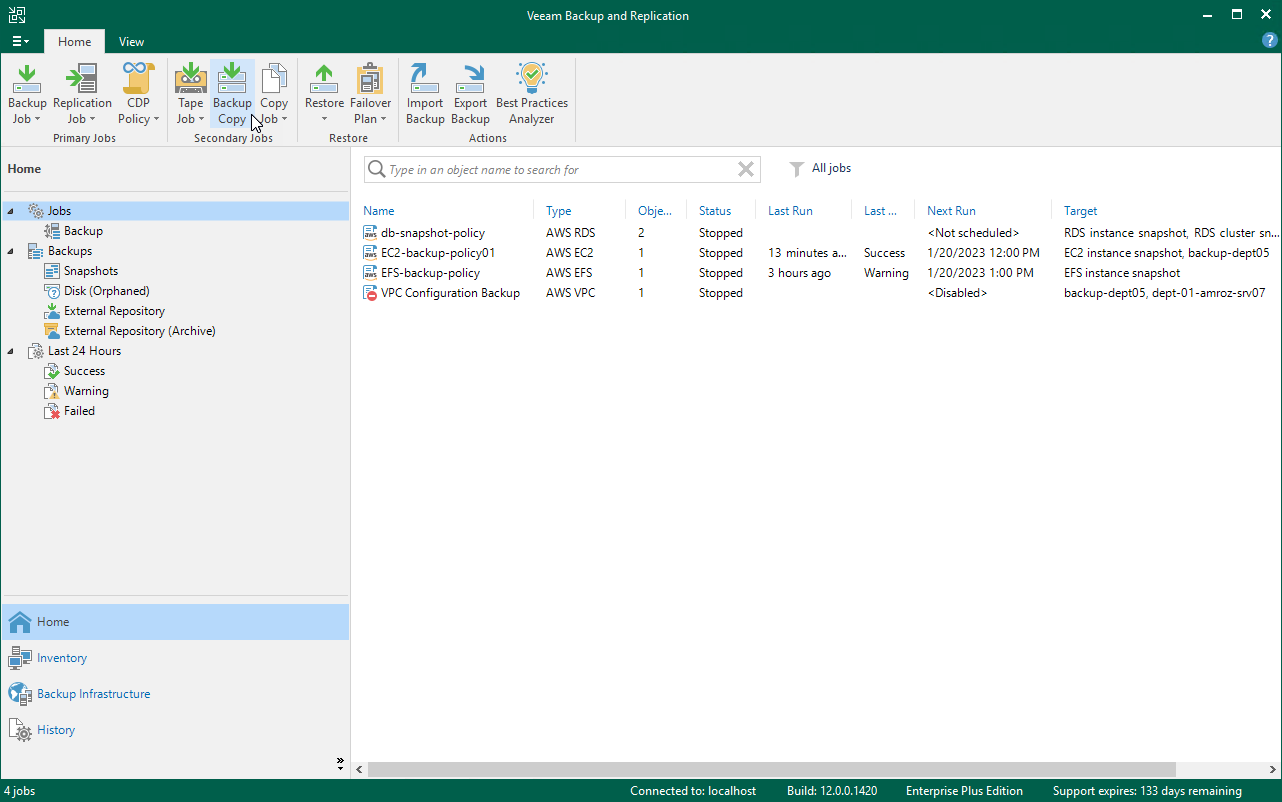1282x802 pixels.
Task: Collapse the Jobs tree node
Action: 10,211
